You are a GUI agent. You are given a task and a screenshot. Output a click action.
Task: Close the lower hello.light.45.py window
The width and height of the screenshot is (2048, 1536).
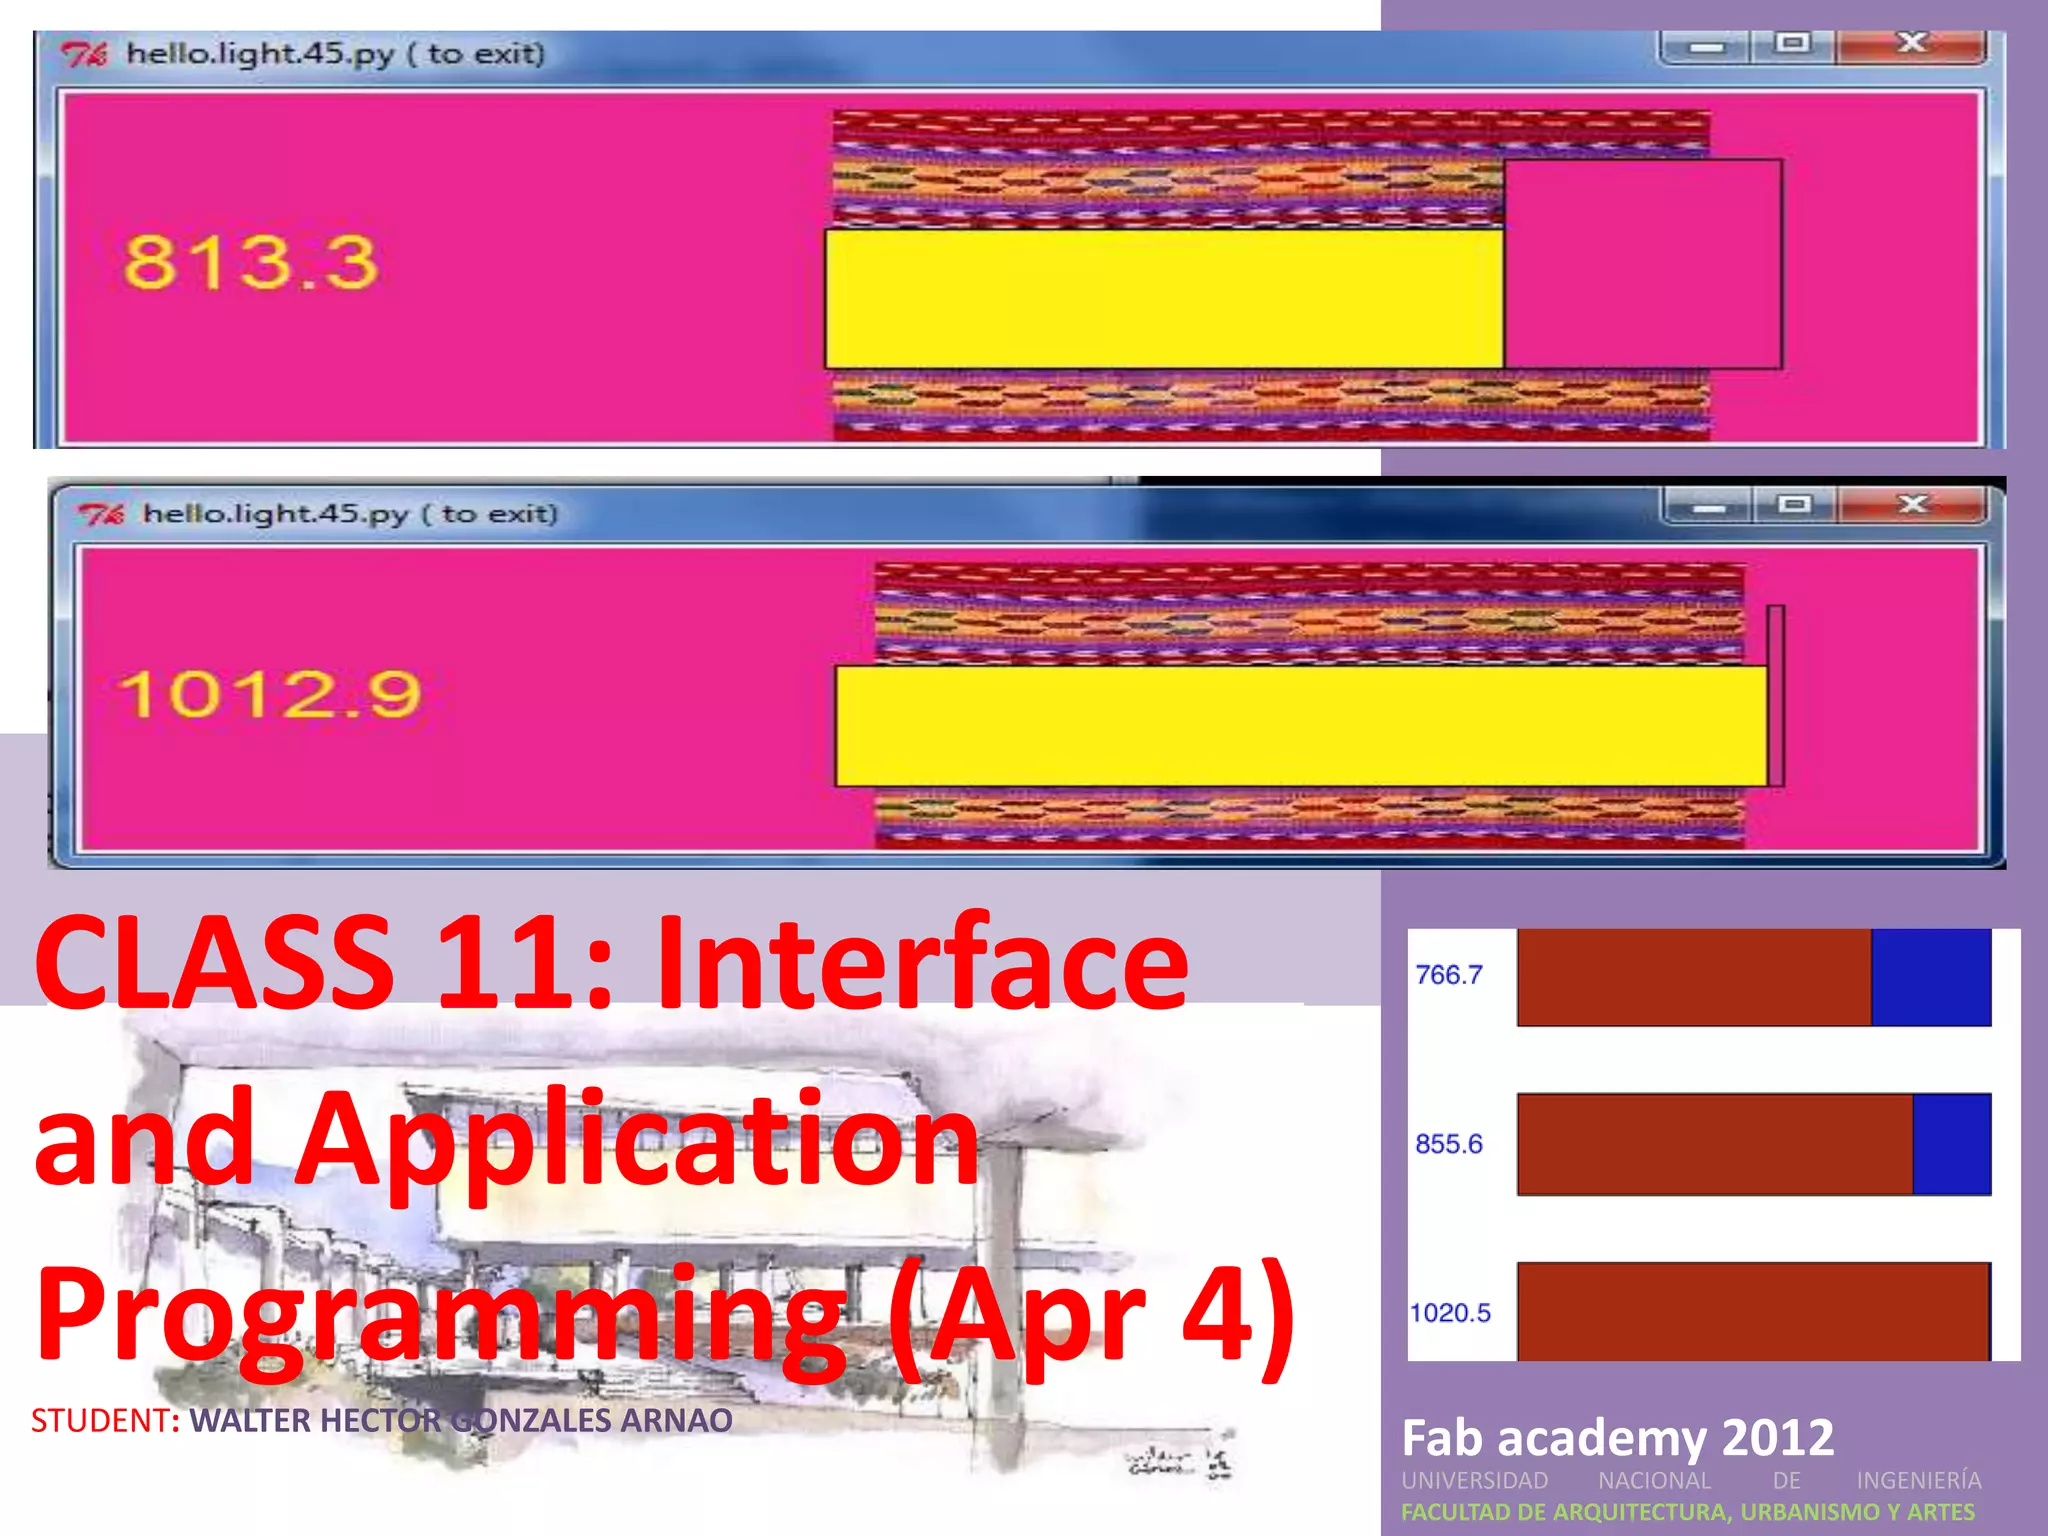1912,506
